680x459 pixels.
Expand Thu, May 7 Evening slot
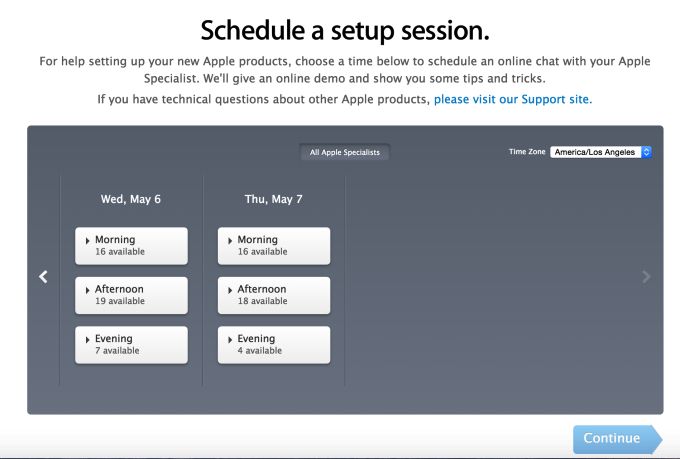click(274, 344)
